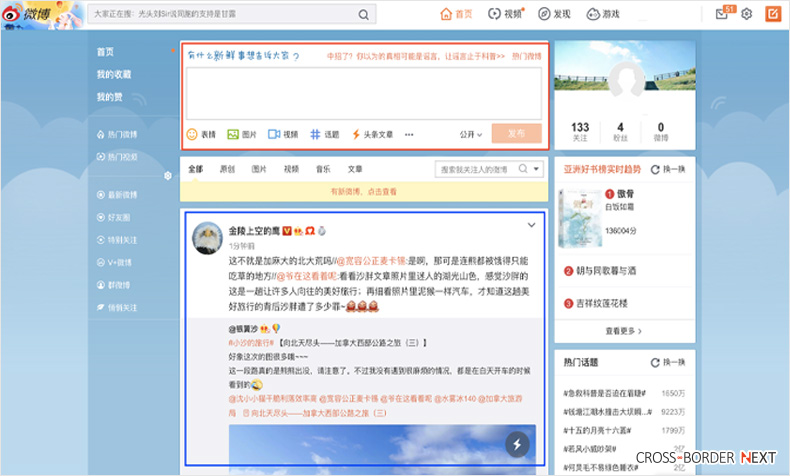This screenshot has height=476, width=790.
Task: Switch to the 视频 feed tab
Action: point(291,169)
